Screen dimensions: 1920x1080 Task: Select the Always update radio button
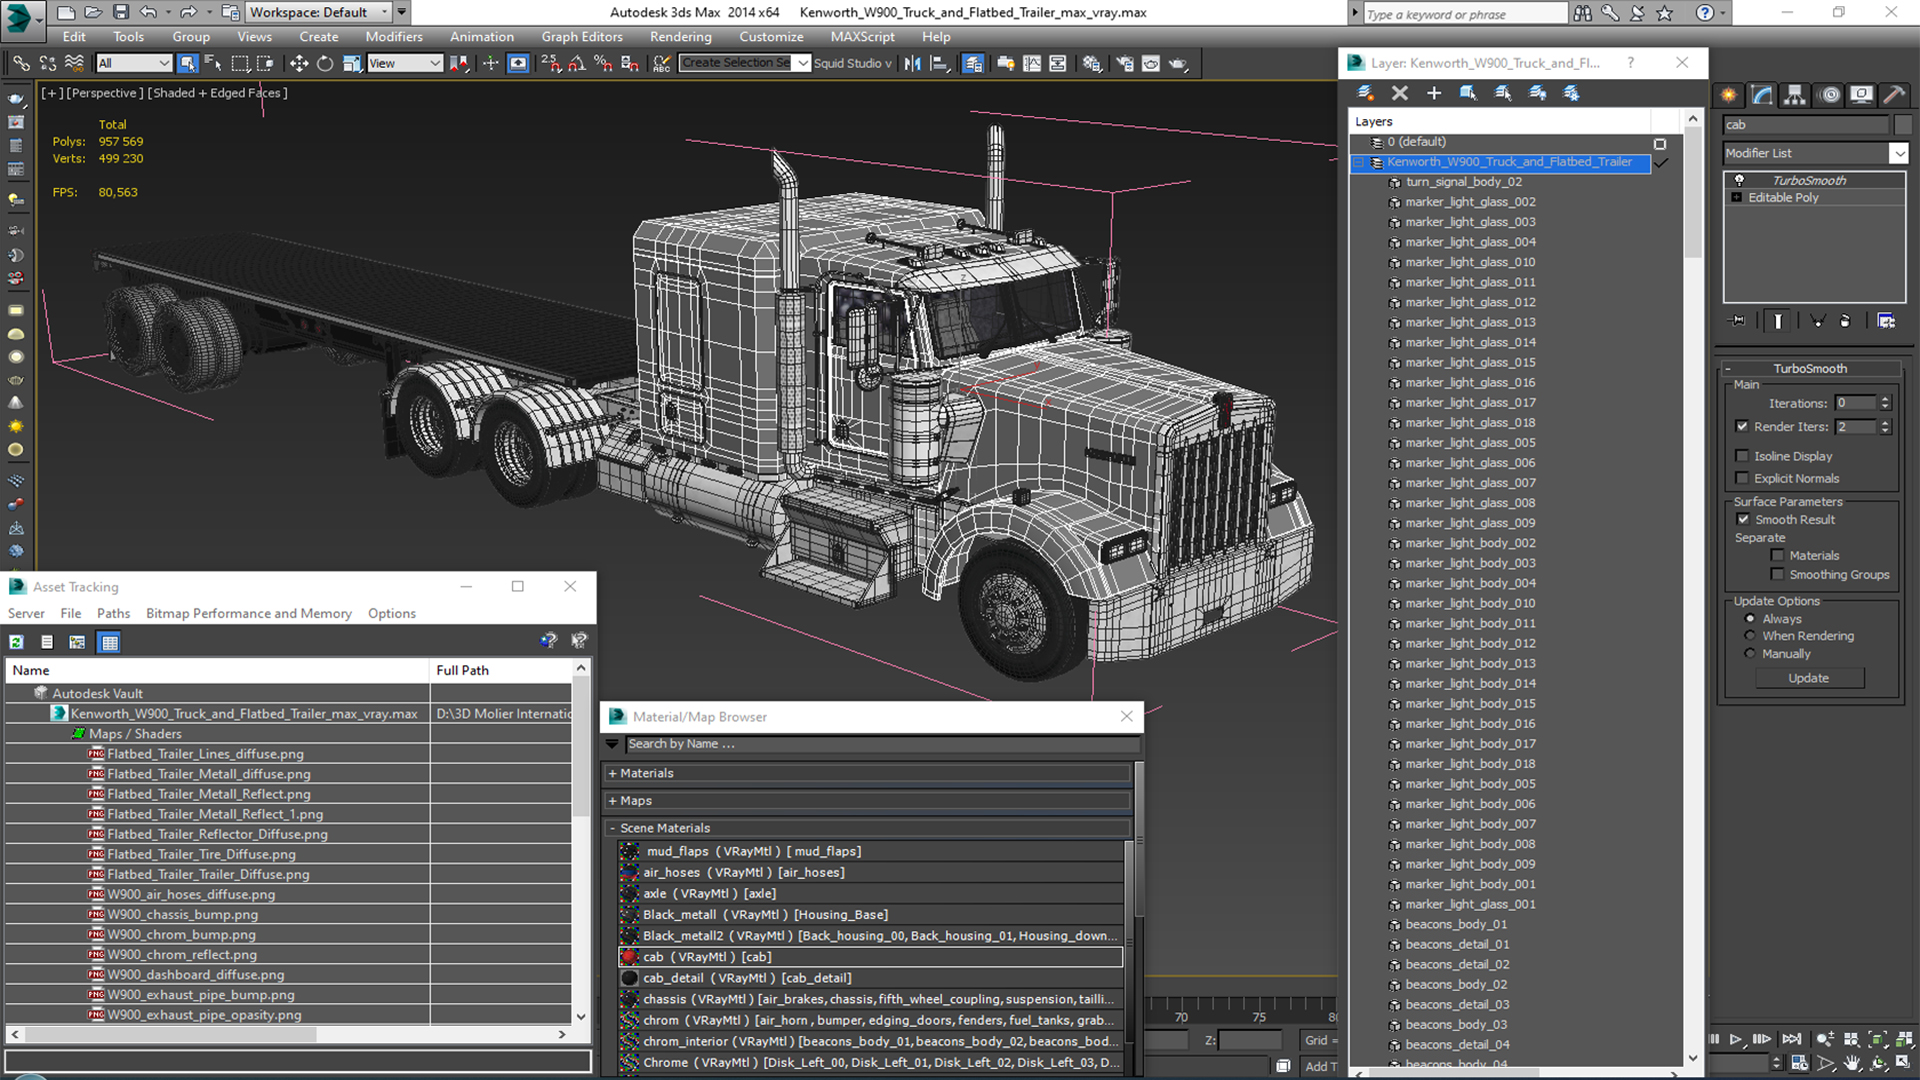(x=1750, y=619)
